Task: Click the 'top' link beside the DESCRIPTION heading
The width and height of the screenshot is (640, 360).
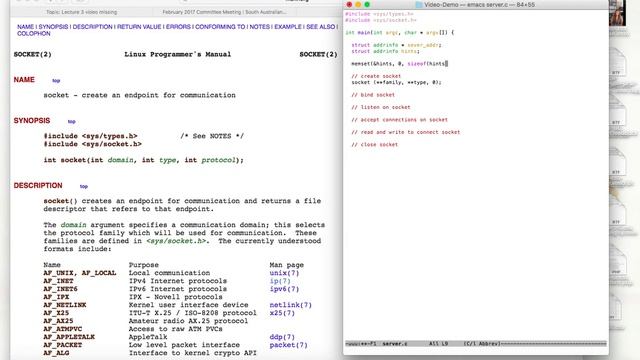Action: (84, 187)
